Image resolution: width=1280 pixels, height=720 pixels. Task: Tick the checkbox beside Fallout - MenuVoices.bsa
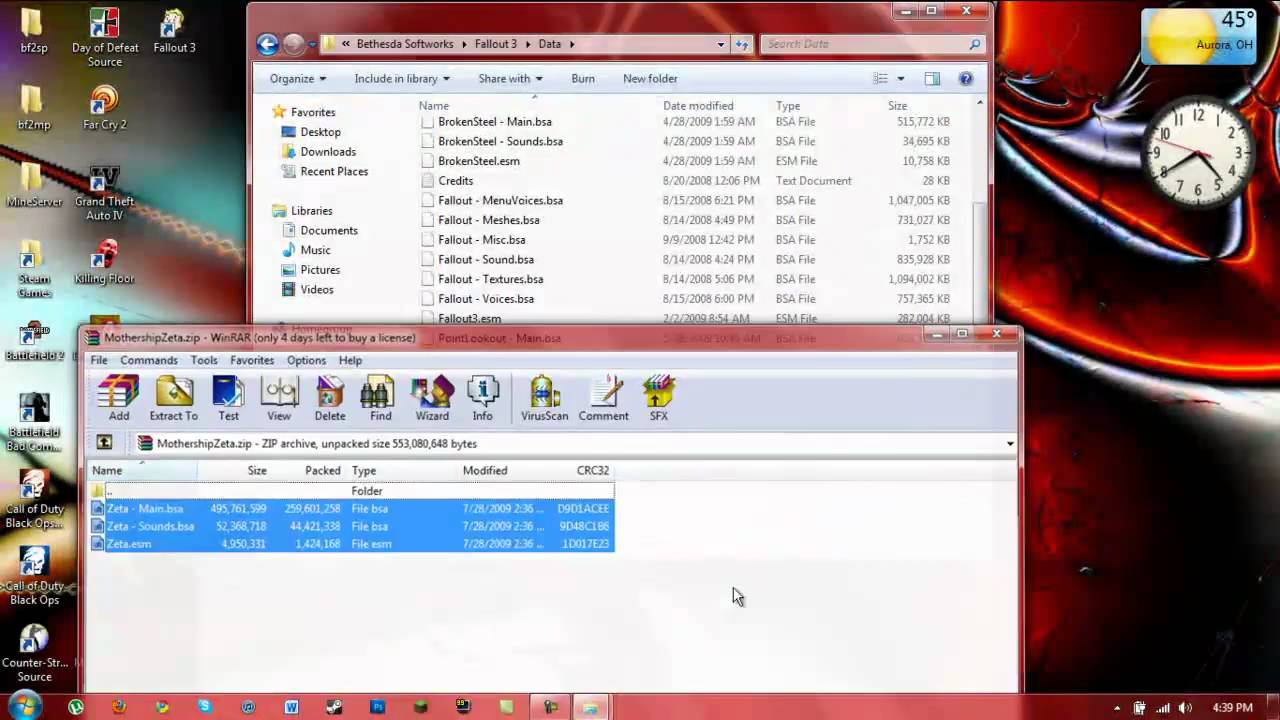427,201
